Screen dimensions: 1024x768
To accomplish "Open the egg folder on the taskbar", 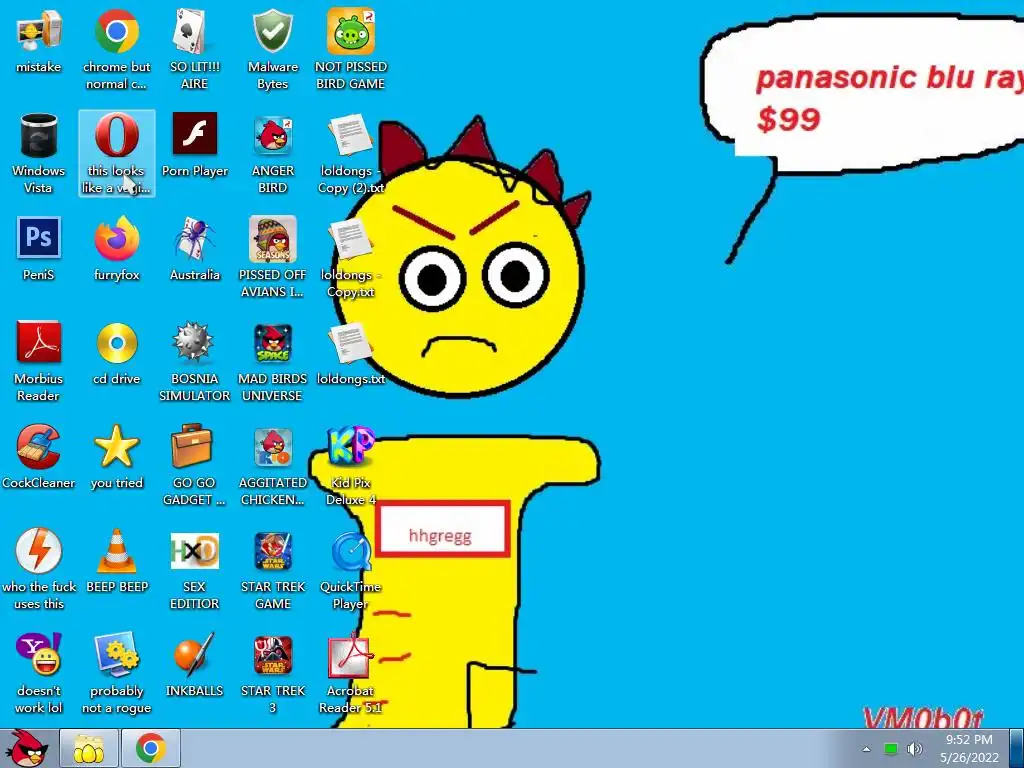I will click(89, 749).
